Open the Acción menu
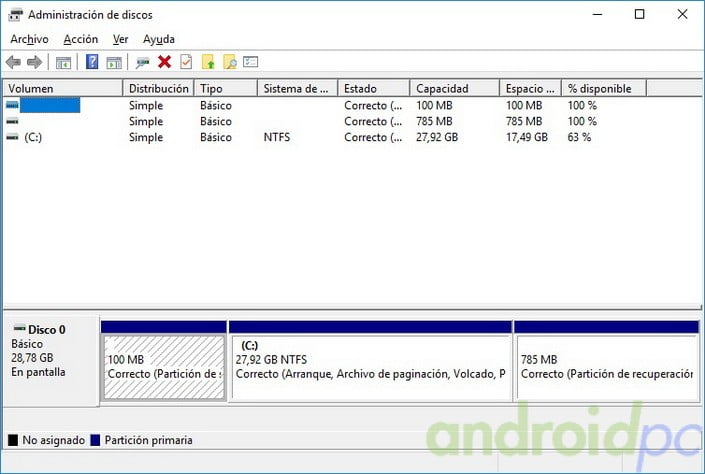The image size is (705, 474). (80, 39)
